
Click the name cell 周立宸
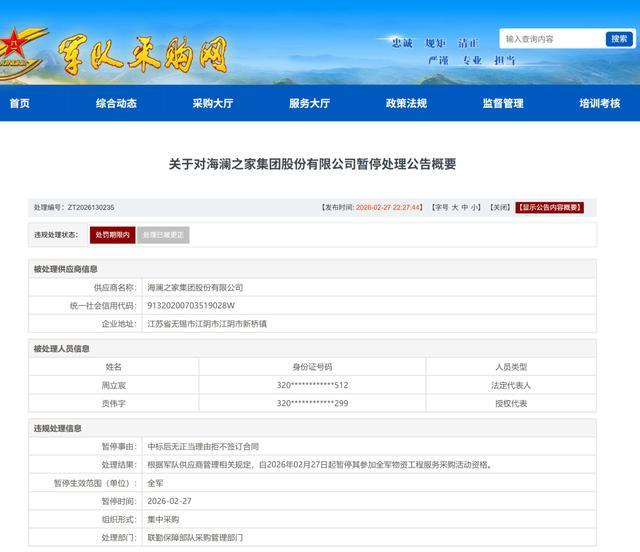pyautogui.click(x=113, y=385)
